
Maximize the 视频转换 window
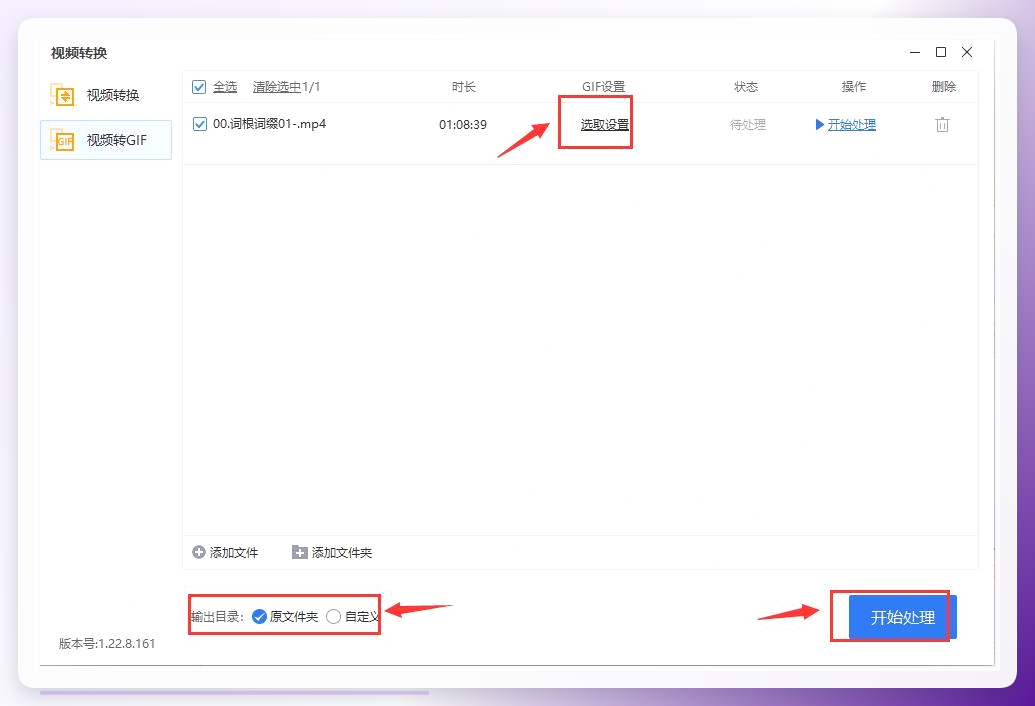(941, 52)
